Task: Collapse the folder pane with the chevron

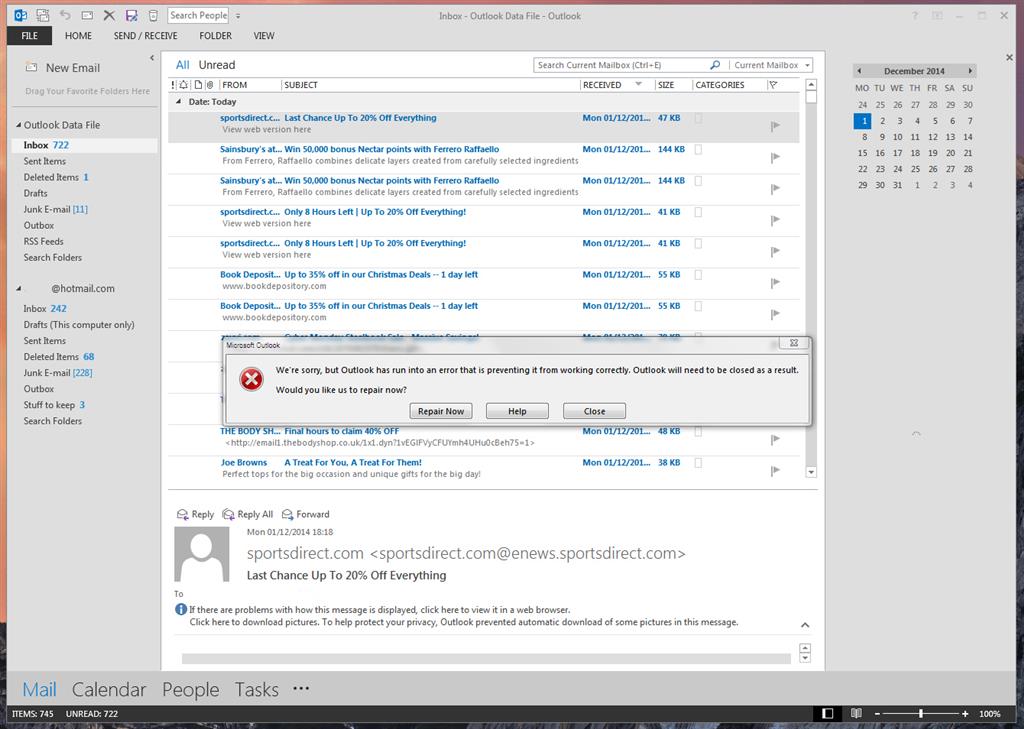Action: (x=152, y=58)
